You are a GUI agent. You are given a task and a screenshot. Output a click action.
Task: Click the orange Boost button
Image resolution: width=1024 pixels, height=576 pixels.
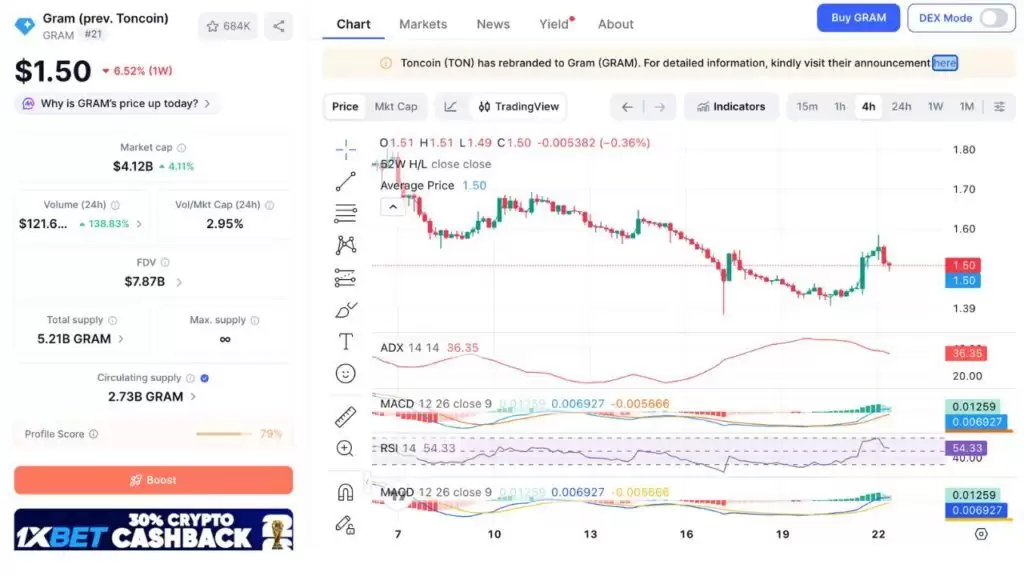(153, 480)
